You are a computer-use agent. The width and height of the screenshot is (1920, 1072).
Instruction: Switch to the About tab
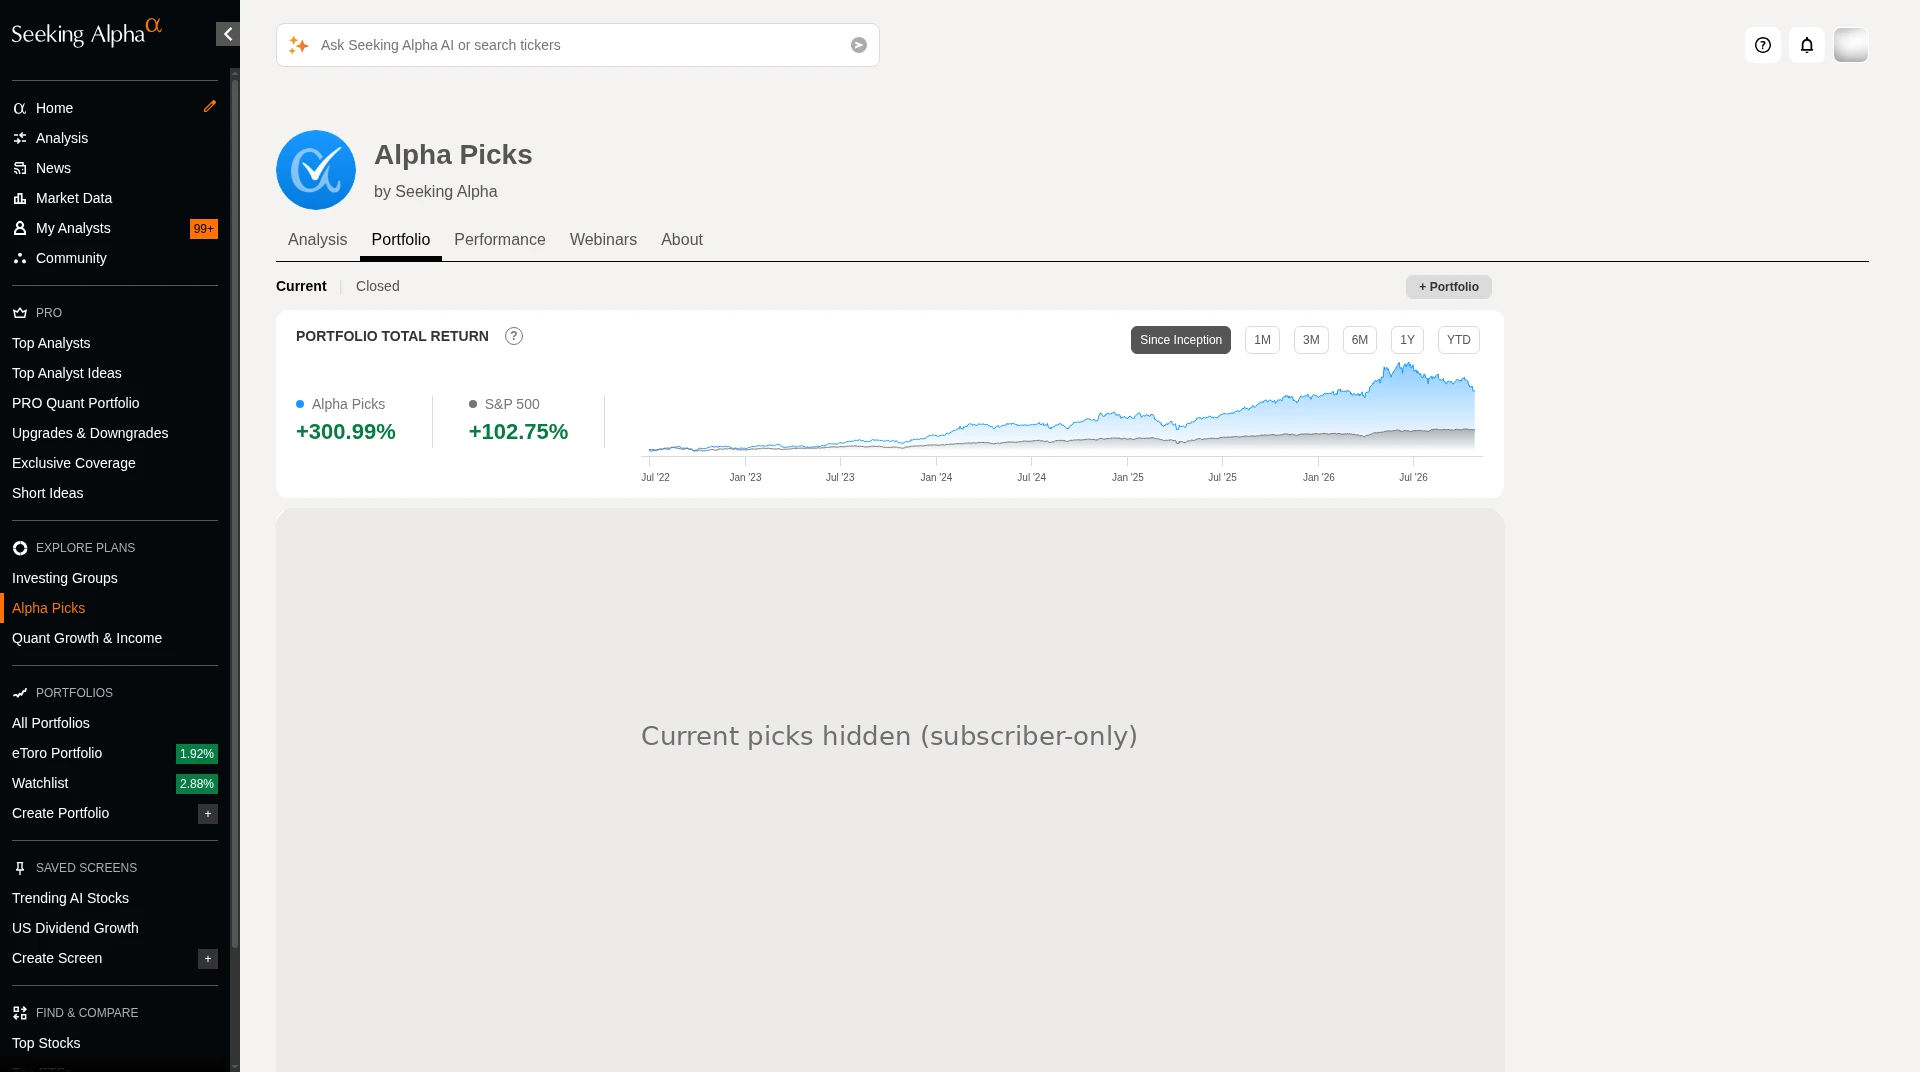point(682,240)
